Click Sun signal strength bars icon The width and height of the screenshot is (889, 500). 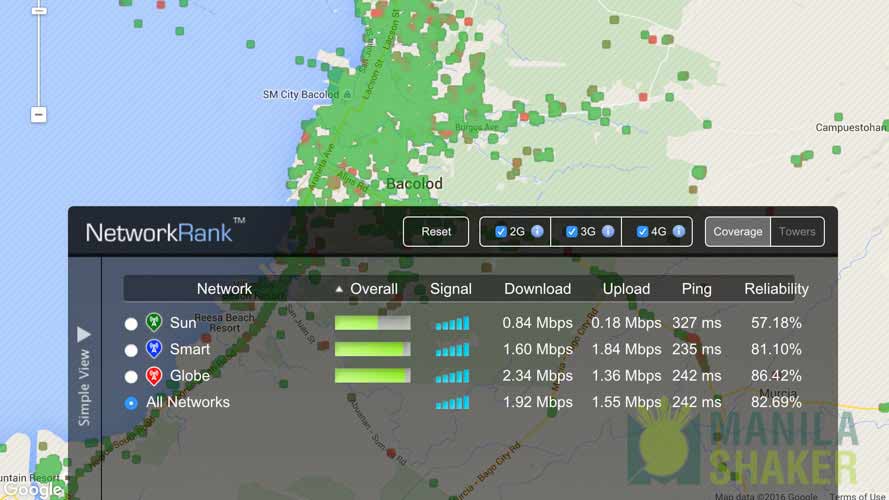[452, 323]
